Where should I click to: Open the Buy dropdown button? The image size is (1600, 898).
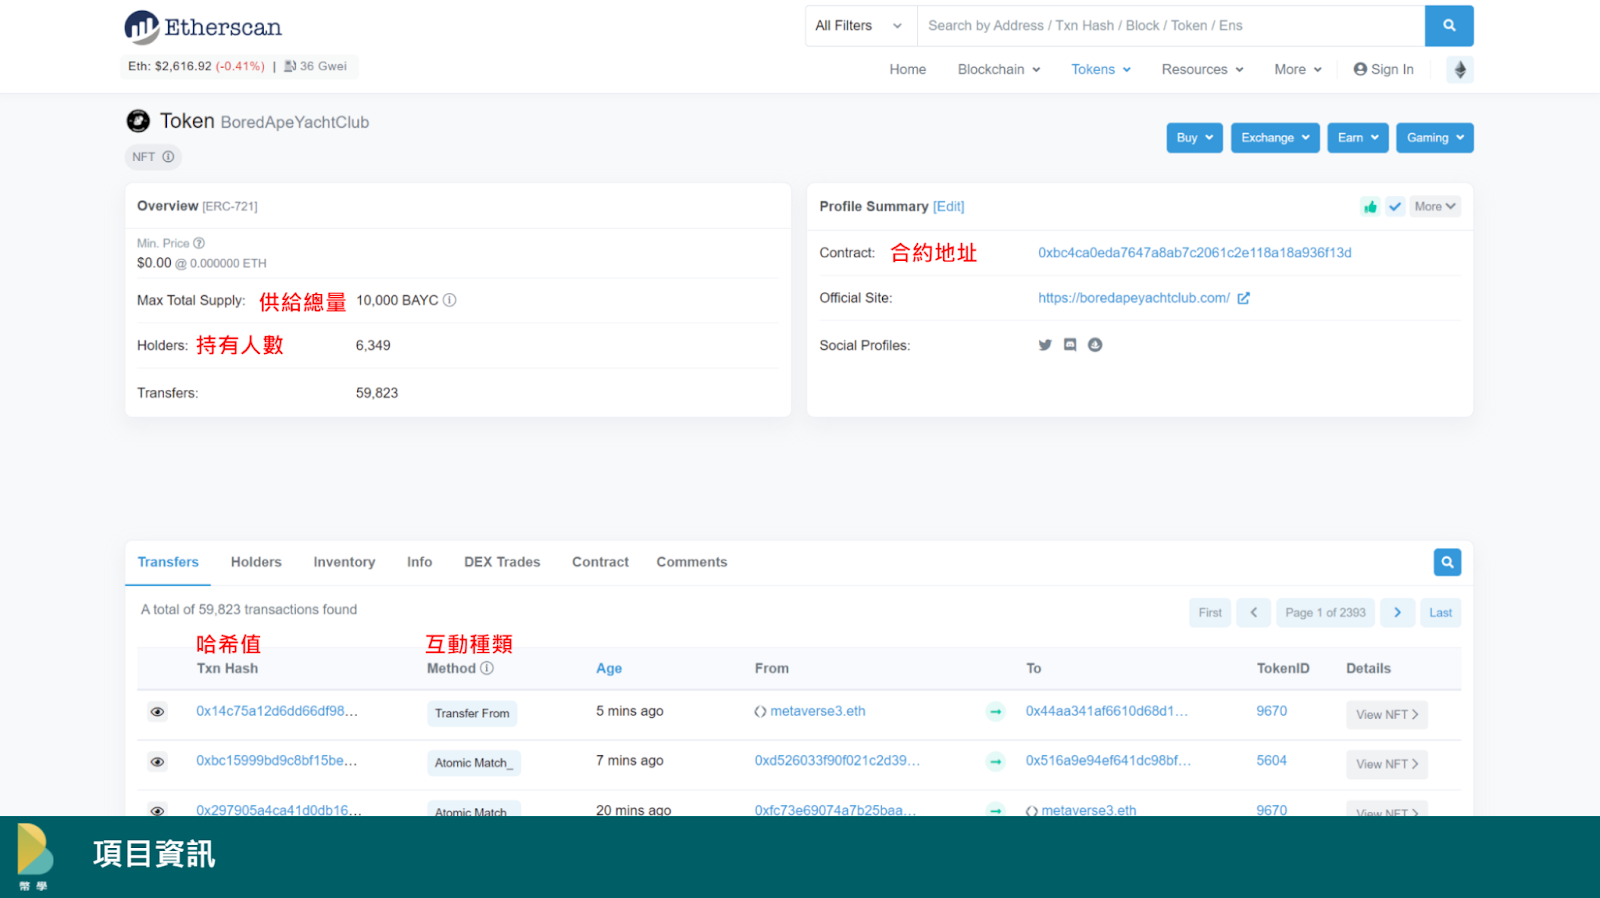tap(1194, 138)
